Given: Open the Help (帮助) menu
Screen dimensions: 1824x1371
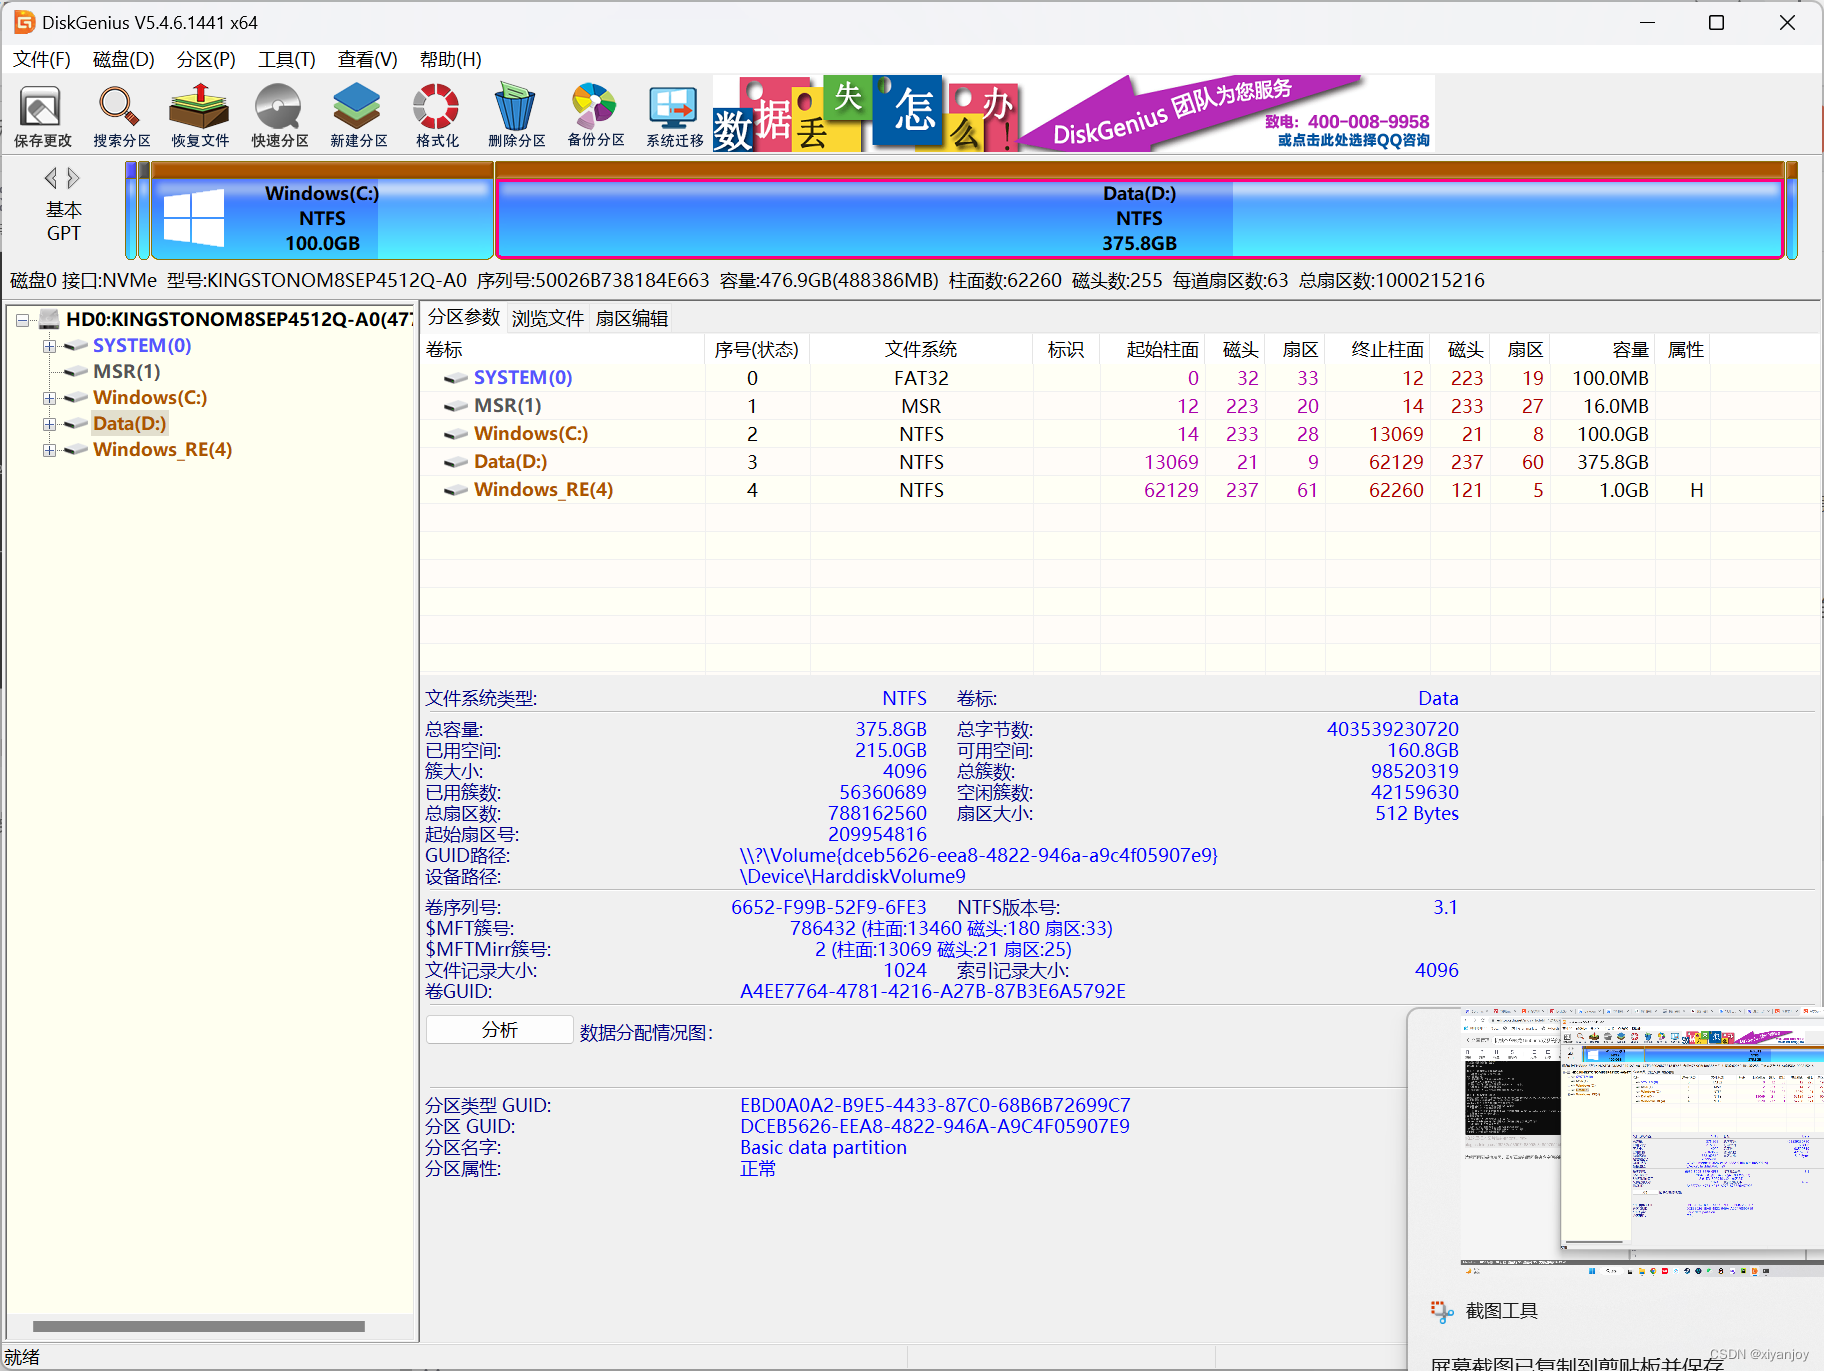Looking at the screenshot, I should [451, 59].
